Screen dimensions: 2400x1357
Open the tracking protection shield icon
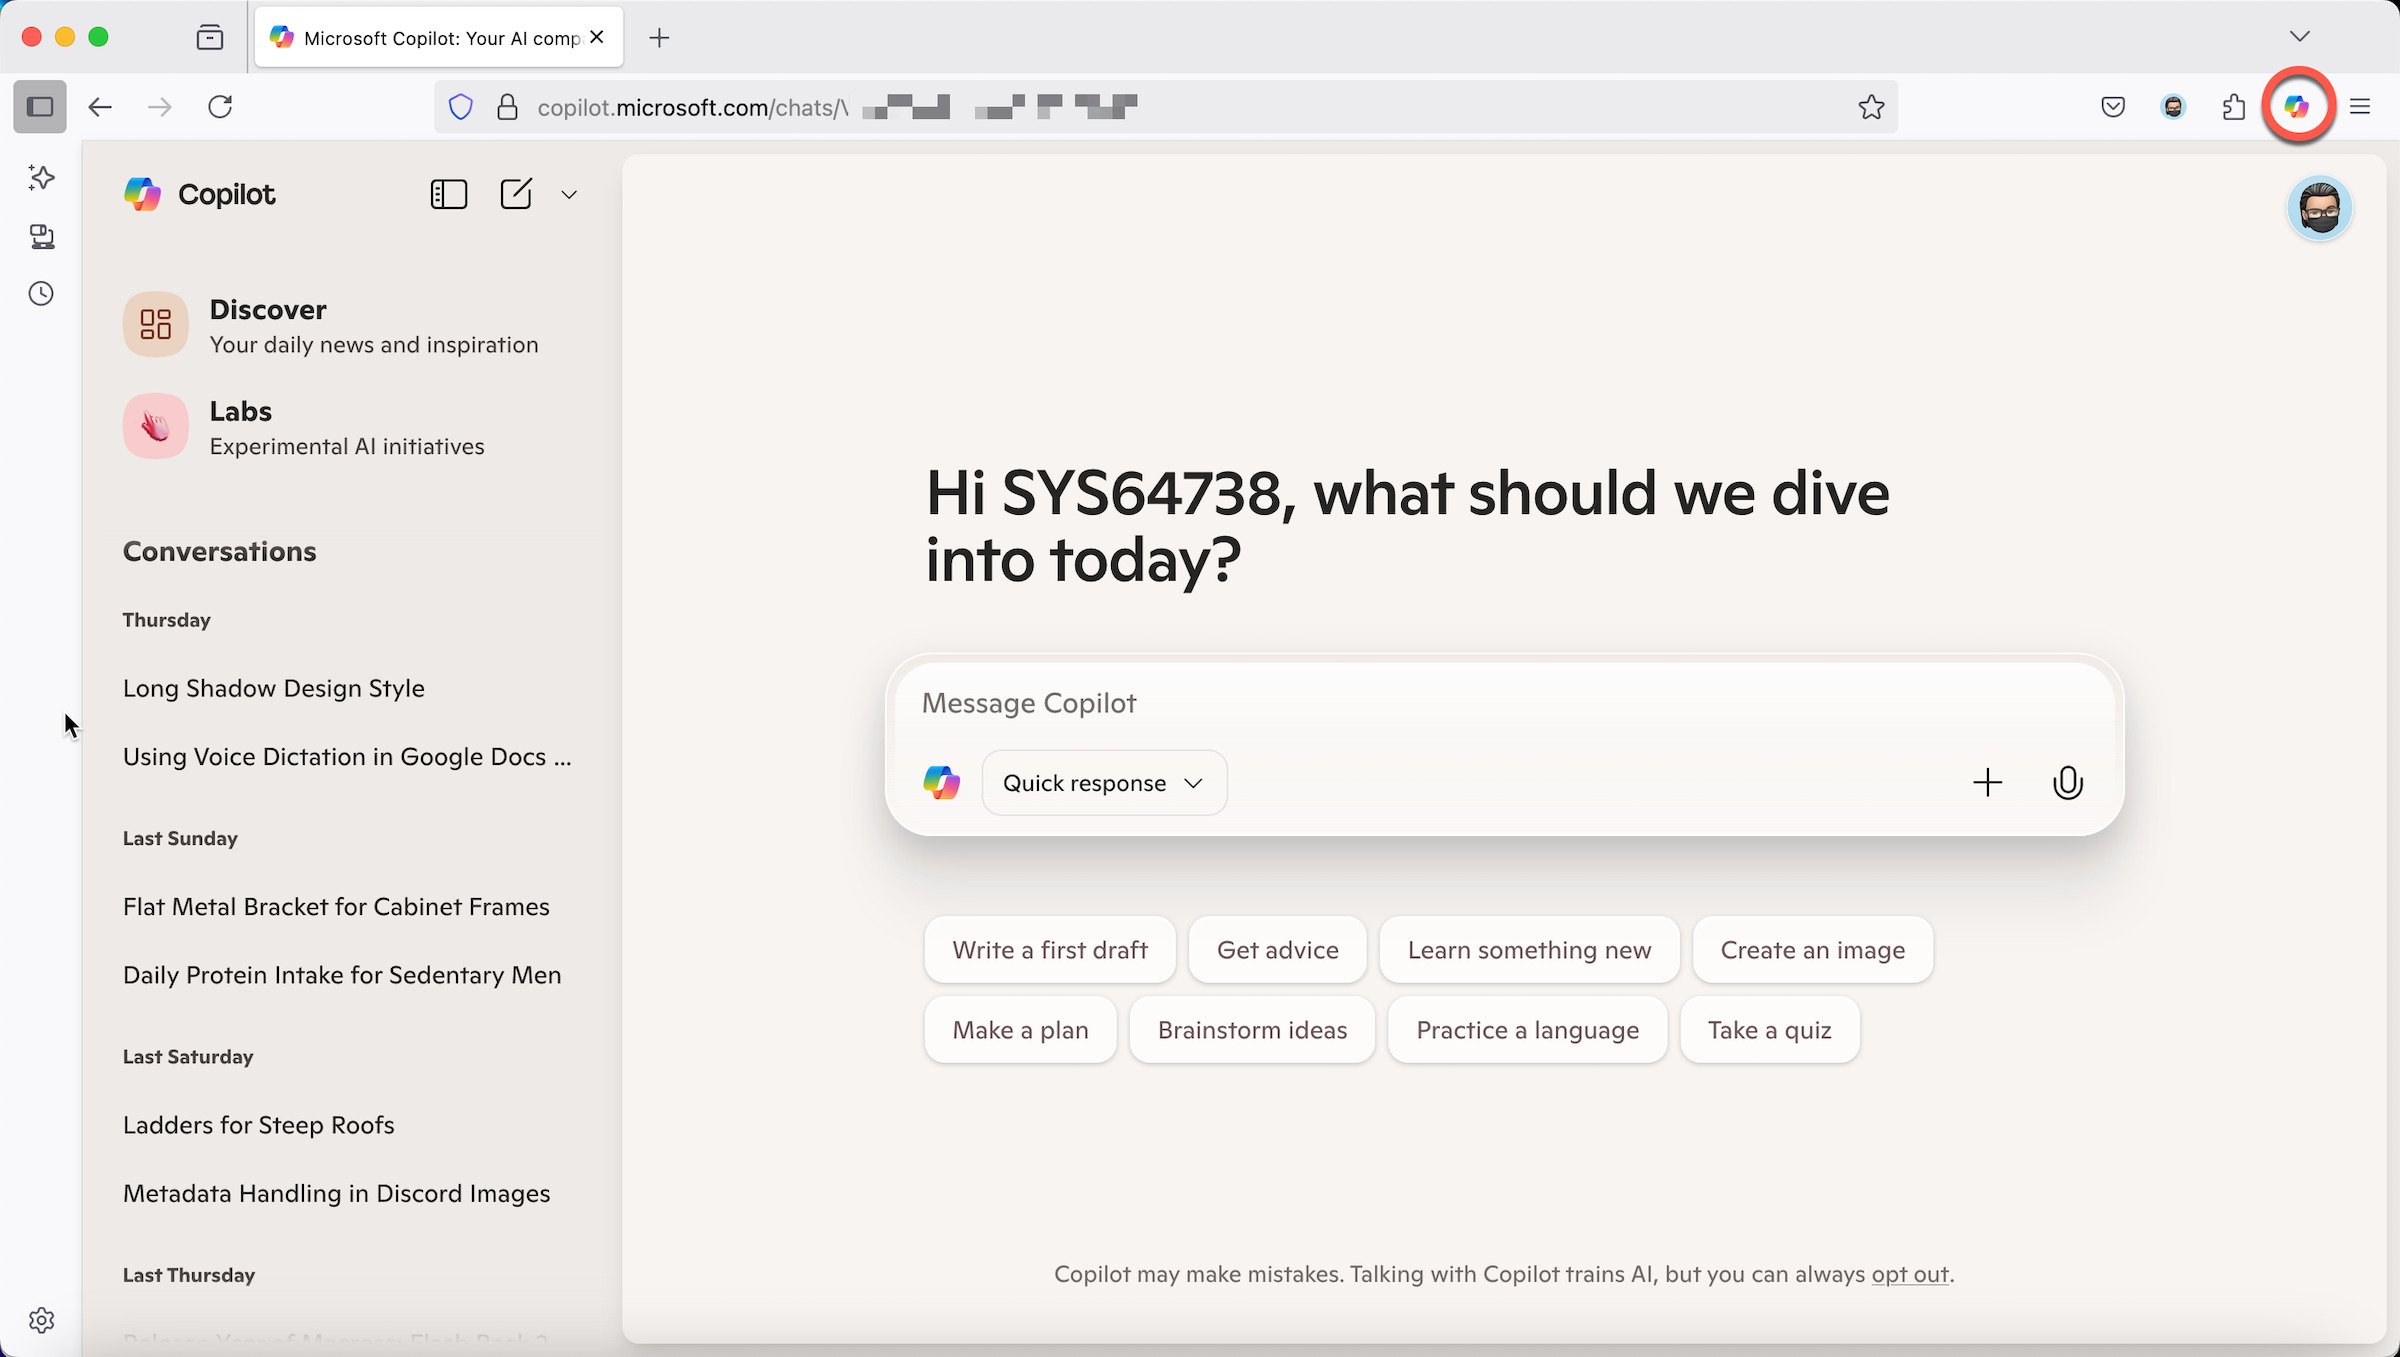tap(460, 106)
